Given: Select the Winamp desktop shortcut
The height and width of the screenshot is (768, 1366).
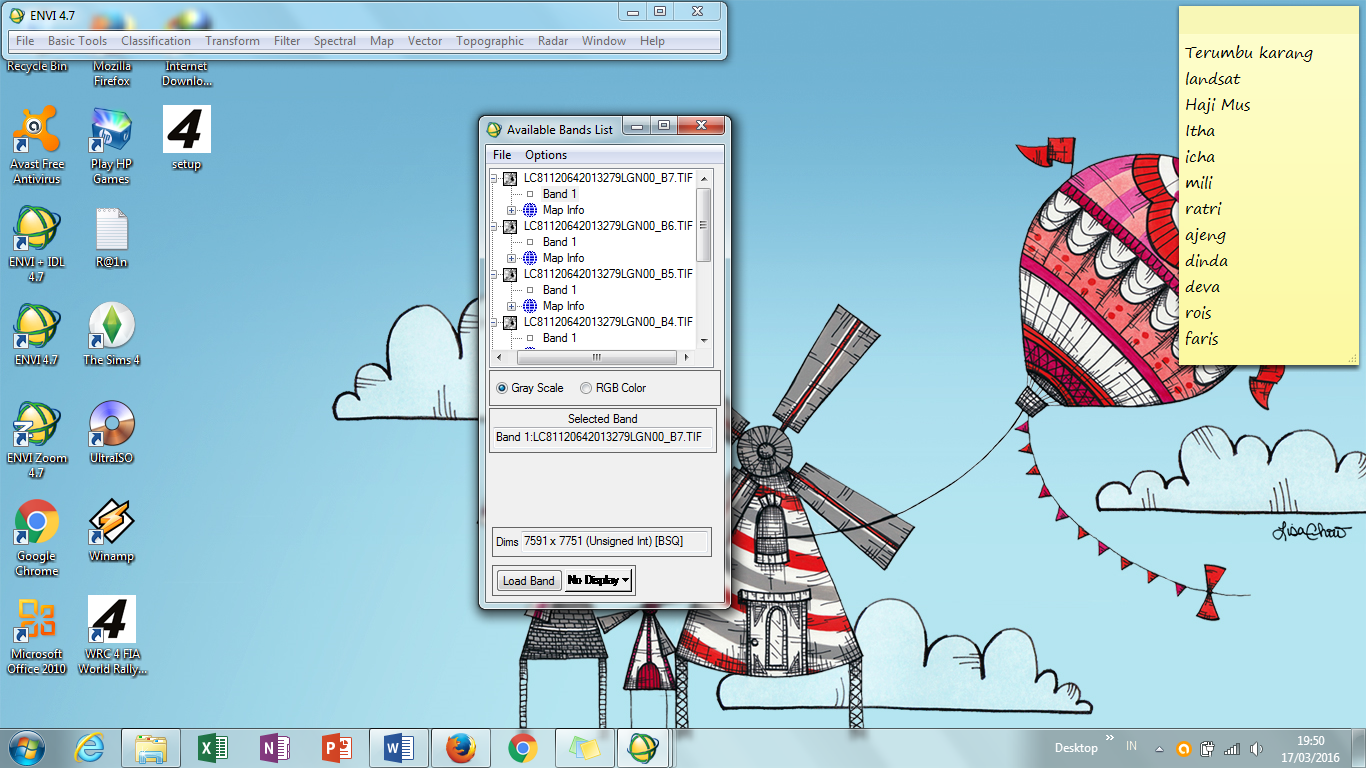Looking at the screenshot, I should click(x=111, y=530).
